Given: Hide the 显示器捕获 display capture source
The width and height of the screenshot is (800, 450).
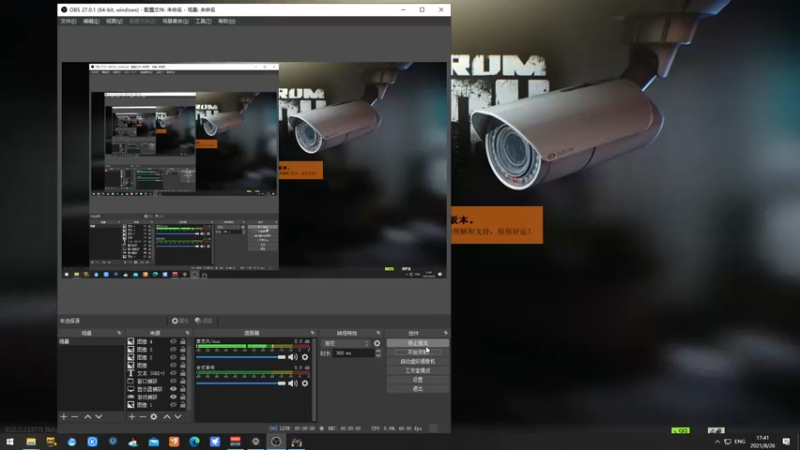Looking at the screenshot, I should (173, 389).
